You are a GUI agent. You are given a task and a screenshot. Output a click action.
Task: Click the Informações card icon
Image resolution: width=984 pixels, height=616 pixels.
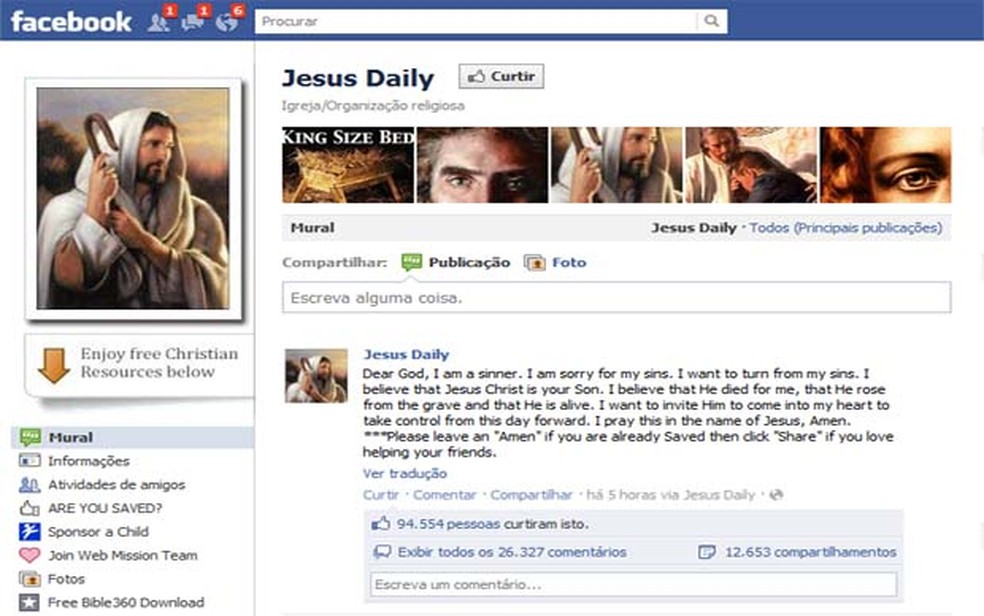[29, 461]
